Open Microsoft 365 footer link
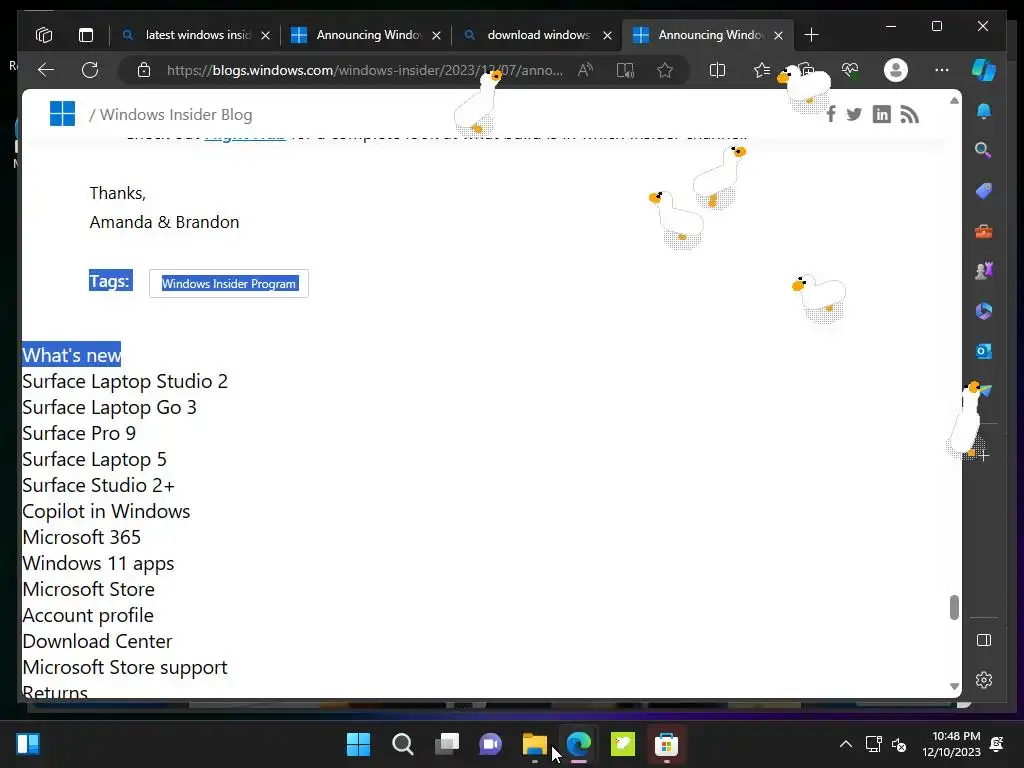The width and height of the screenshot is (1024, 768). tap(82, 537)
